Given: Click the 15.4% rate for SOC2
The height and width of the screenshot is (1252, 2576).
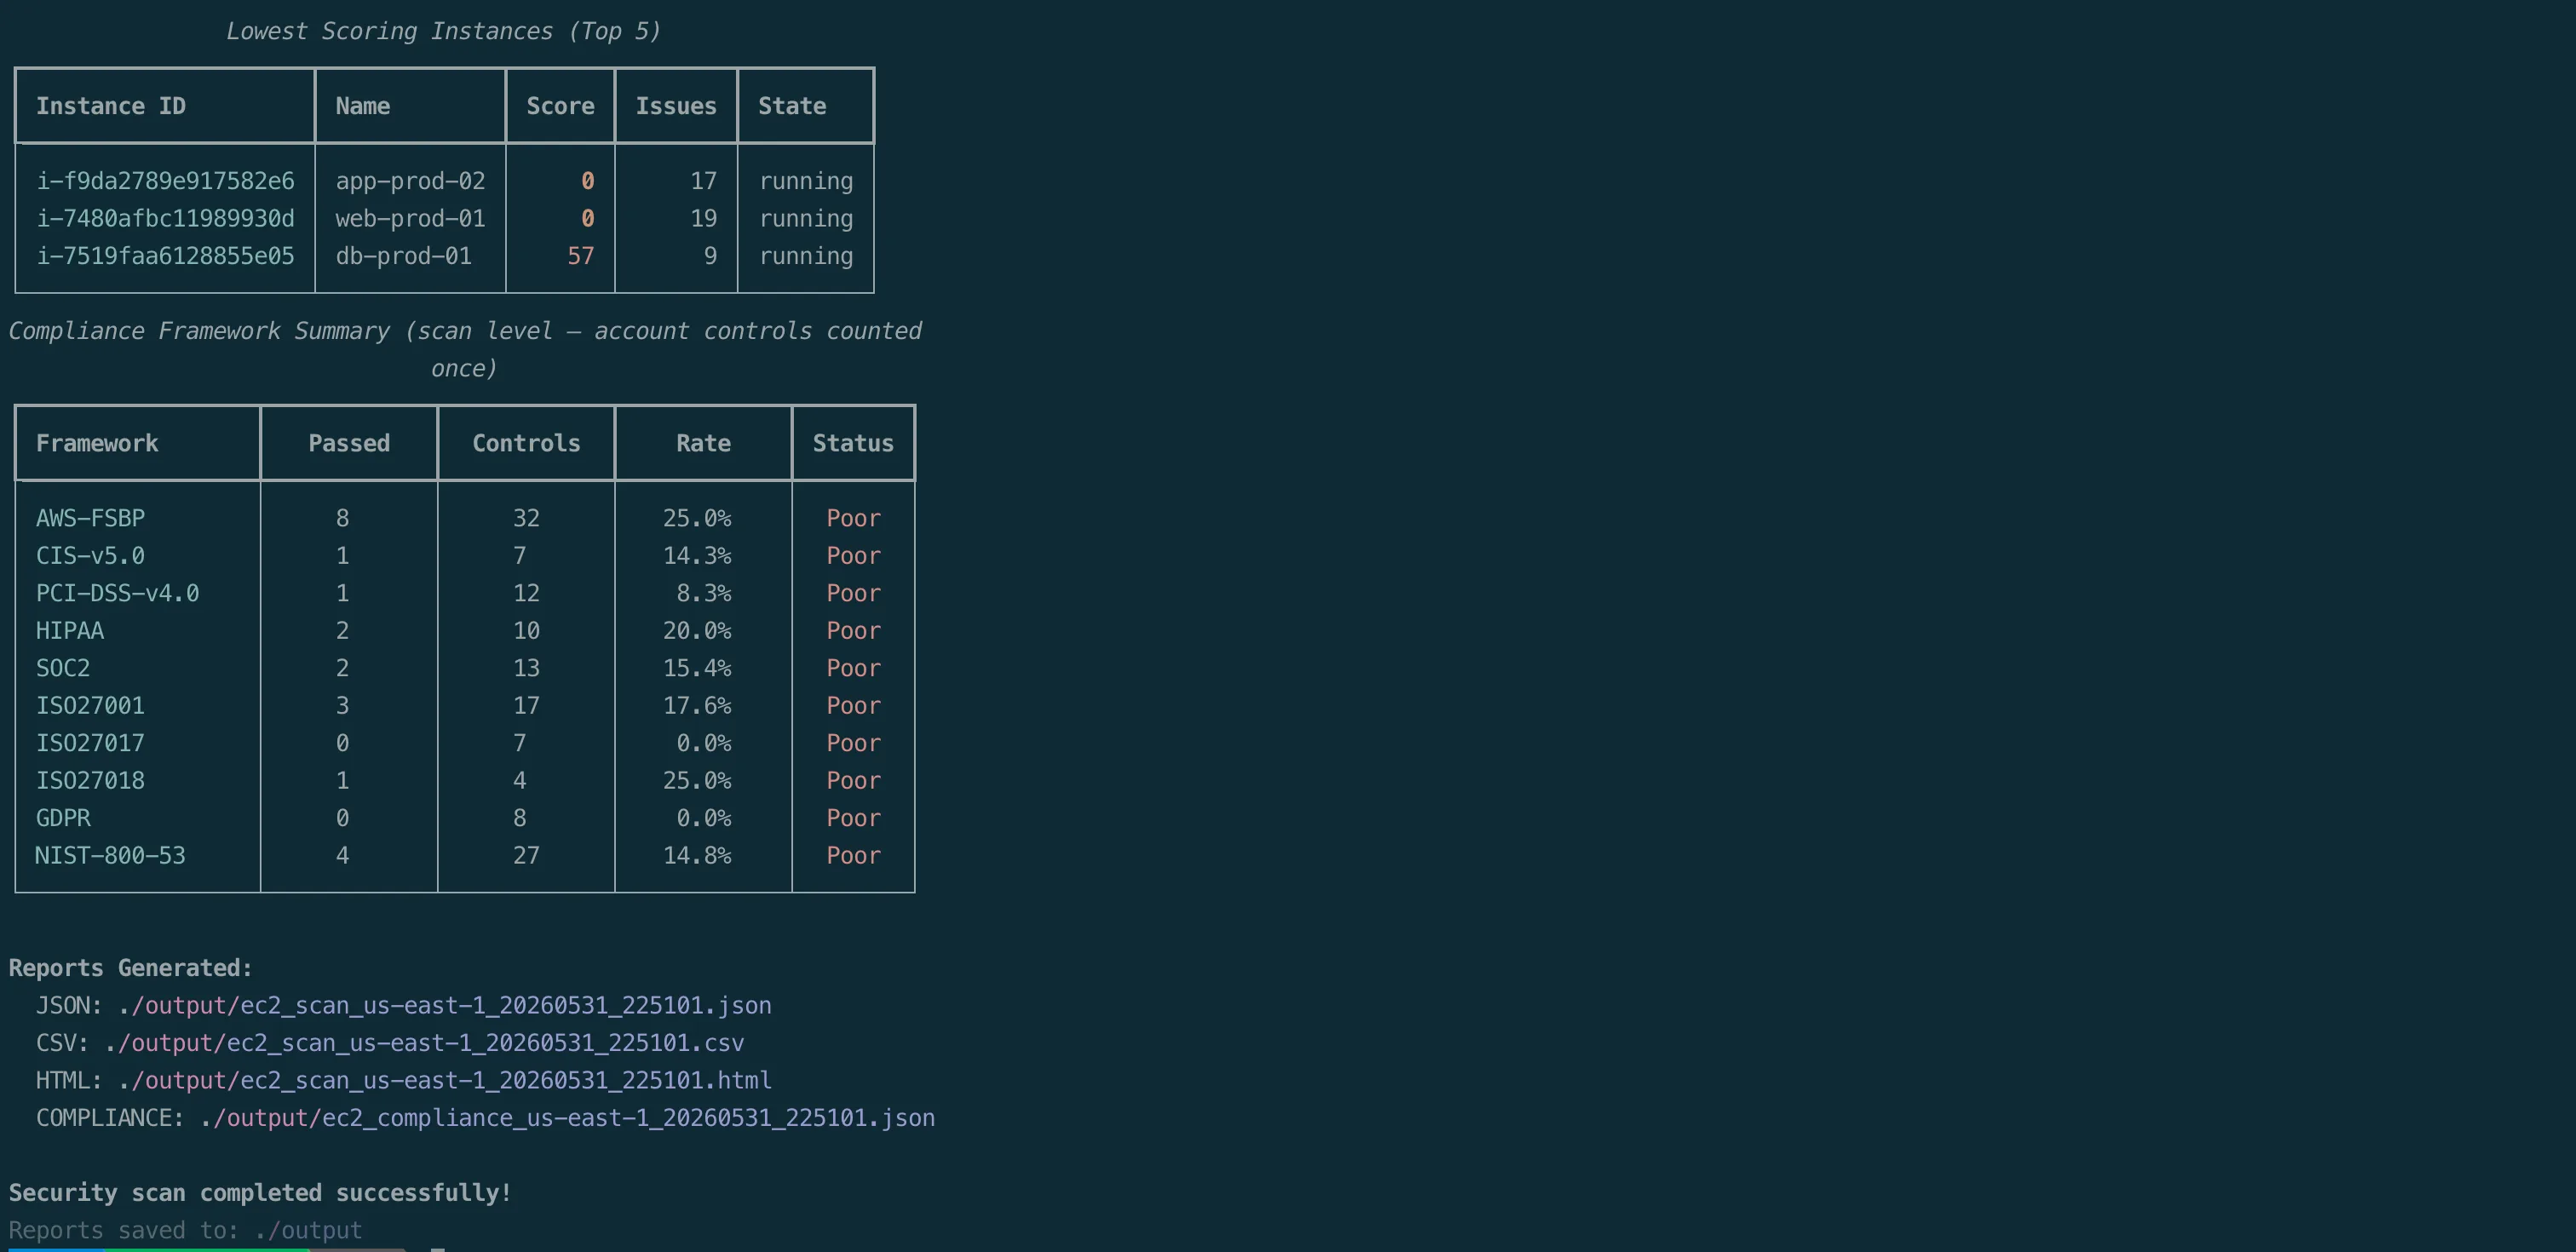Looking at the screenshot, I should [x=697, y=668].
